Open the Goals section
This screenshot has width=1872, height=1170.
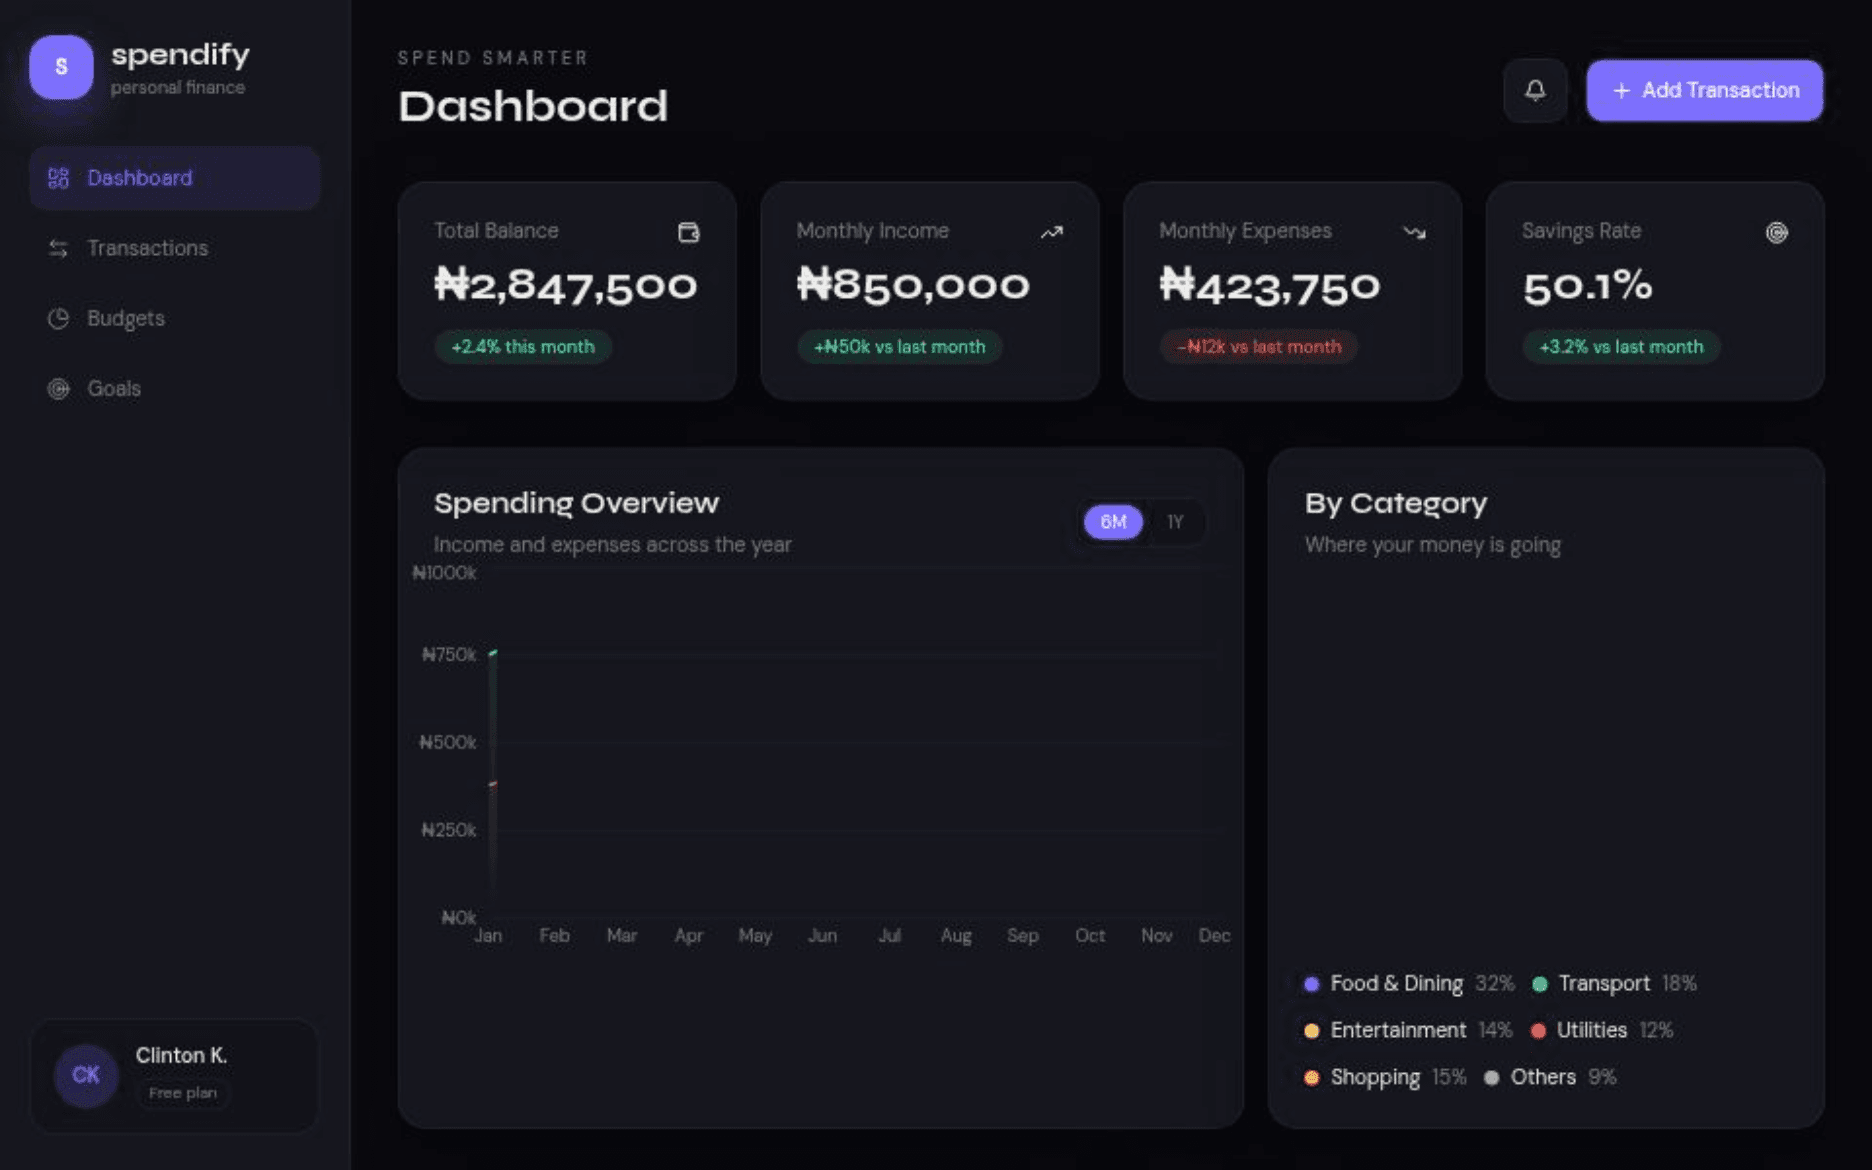tap(113, 388)
